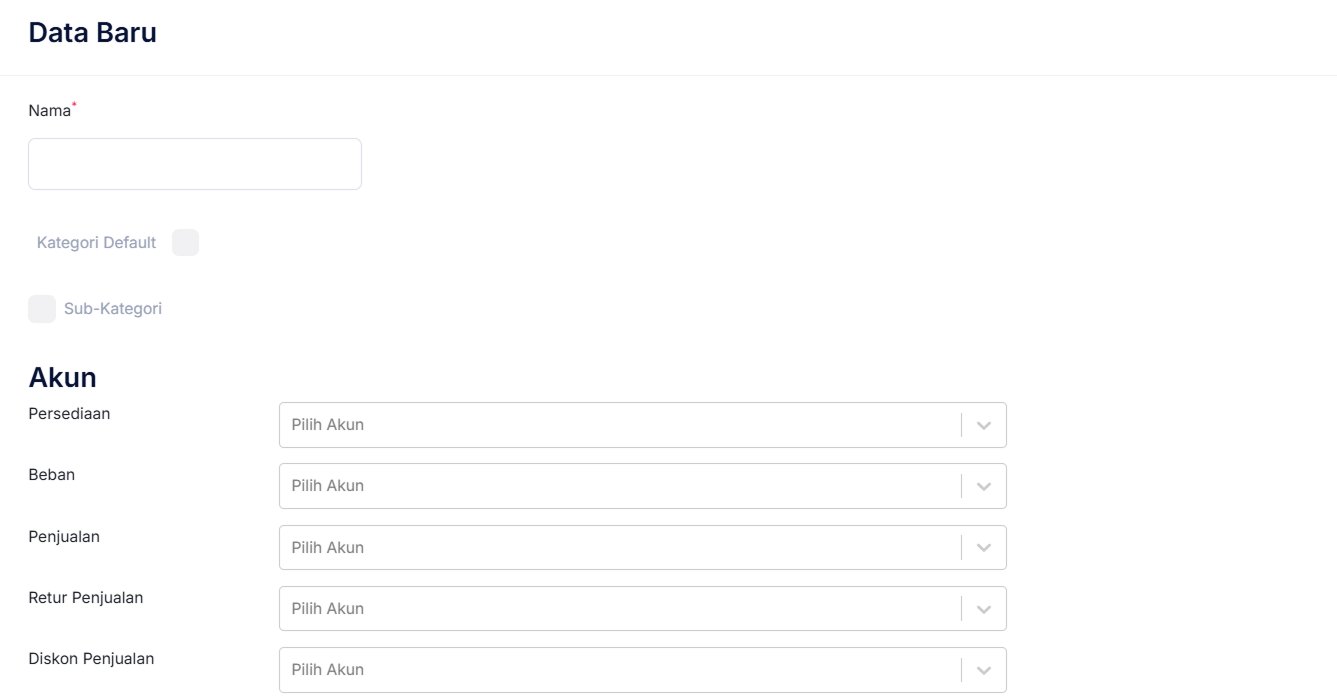The height and width of the screenshot is (699, 1337).
Task: Click Pilih Akun placeholder in Diskon Penjualan field
Action: [328, 670]
